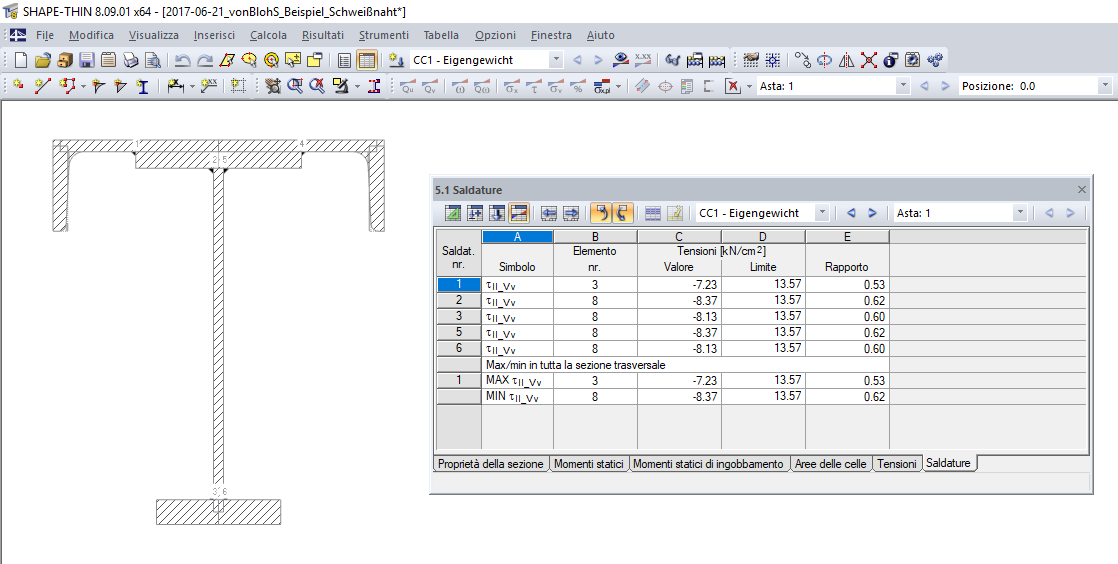Open a file with the folder icon

click(x=43, y=61)
